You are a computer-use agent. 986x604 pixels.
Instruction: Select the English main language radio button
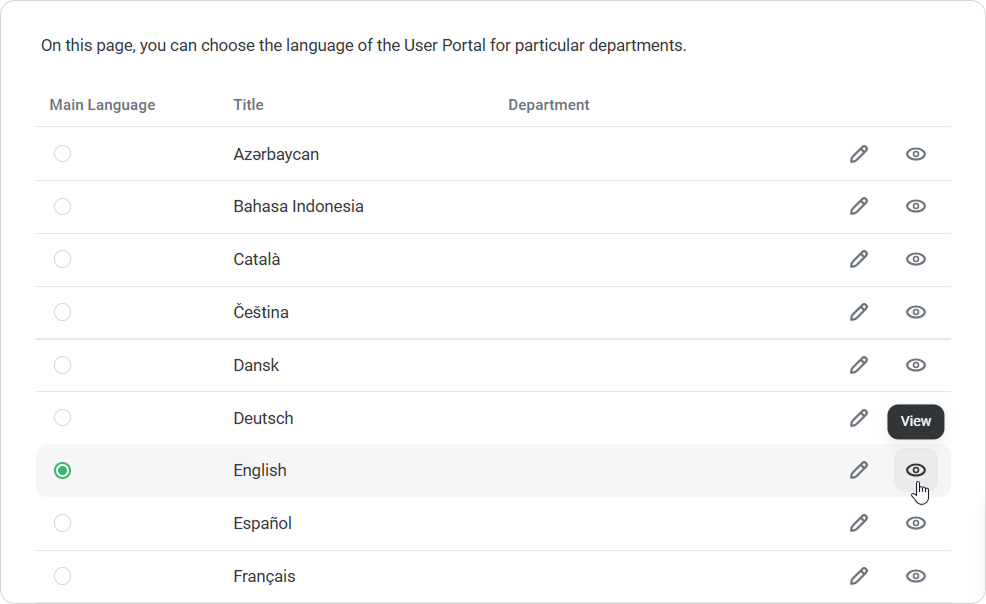[x=62, y=470]
